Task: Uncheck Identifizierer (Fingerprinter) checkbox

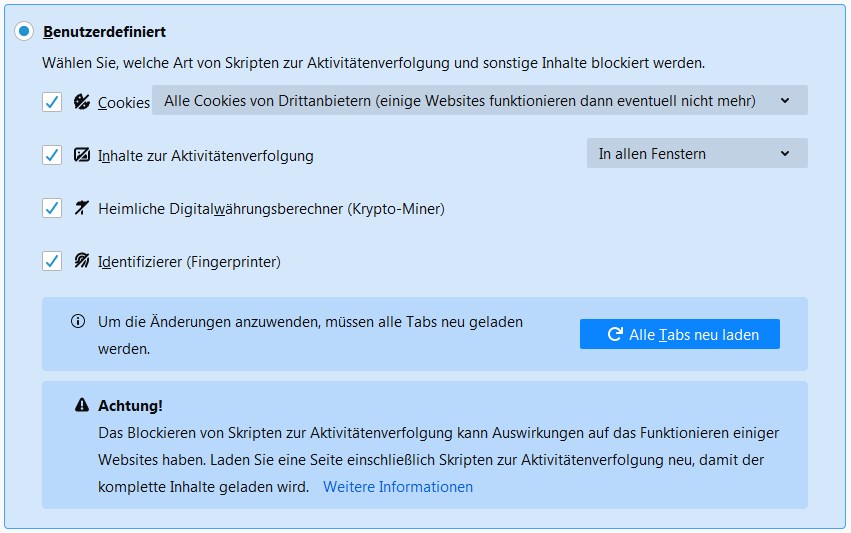Action: pyautogui.click(x=52, y=262)
